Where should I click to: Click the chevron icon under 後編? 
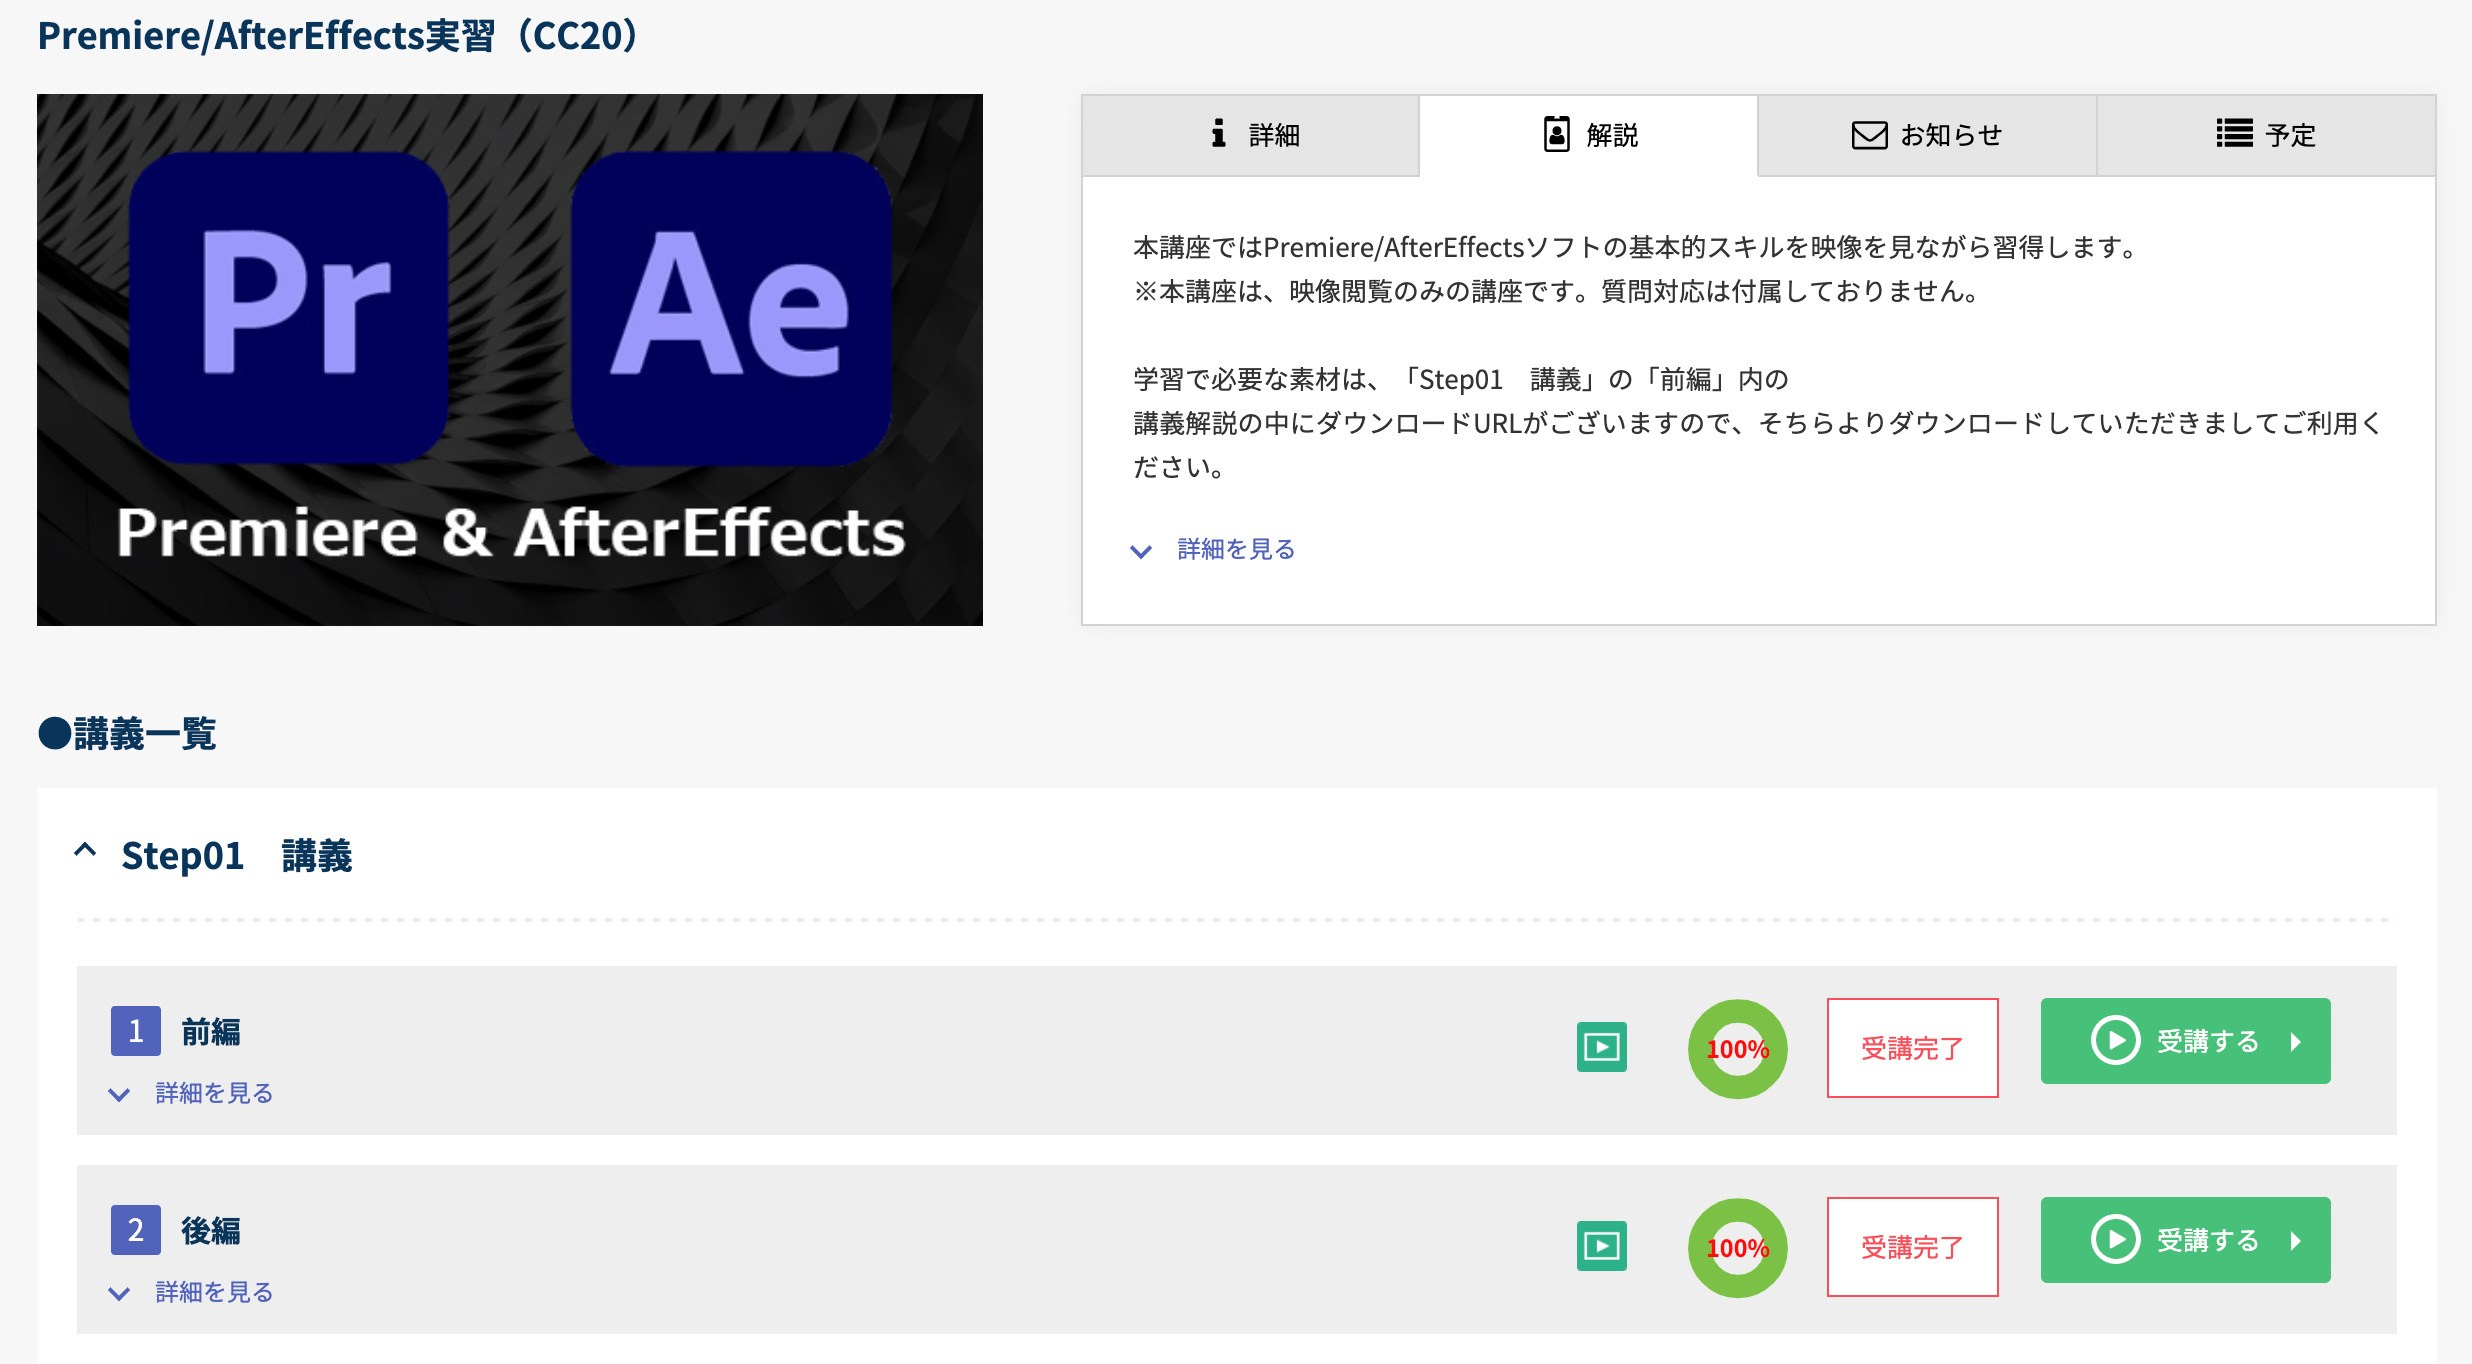(x=119, y=1294)
